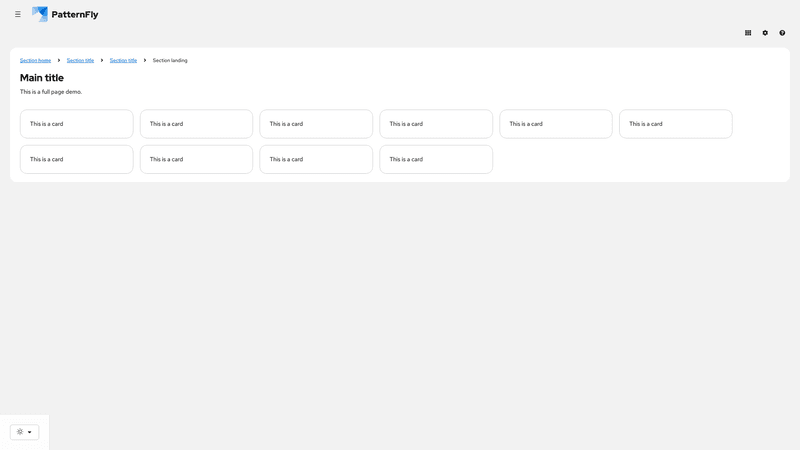Open help with the question mark icon

click(782, 33)
